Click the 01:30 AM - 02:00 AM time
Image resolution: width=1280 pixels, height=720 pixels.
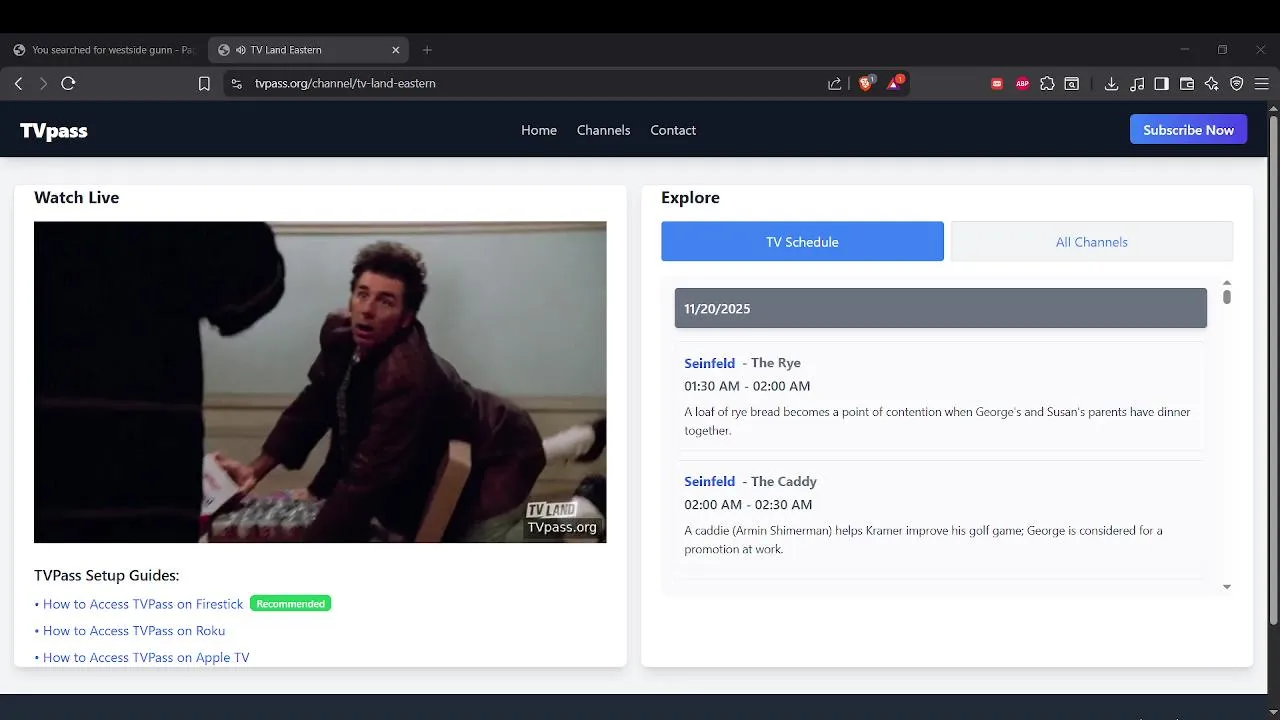pos(747,386)
